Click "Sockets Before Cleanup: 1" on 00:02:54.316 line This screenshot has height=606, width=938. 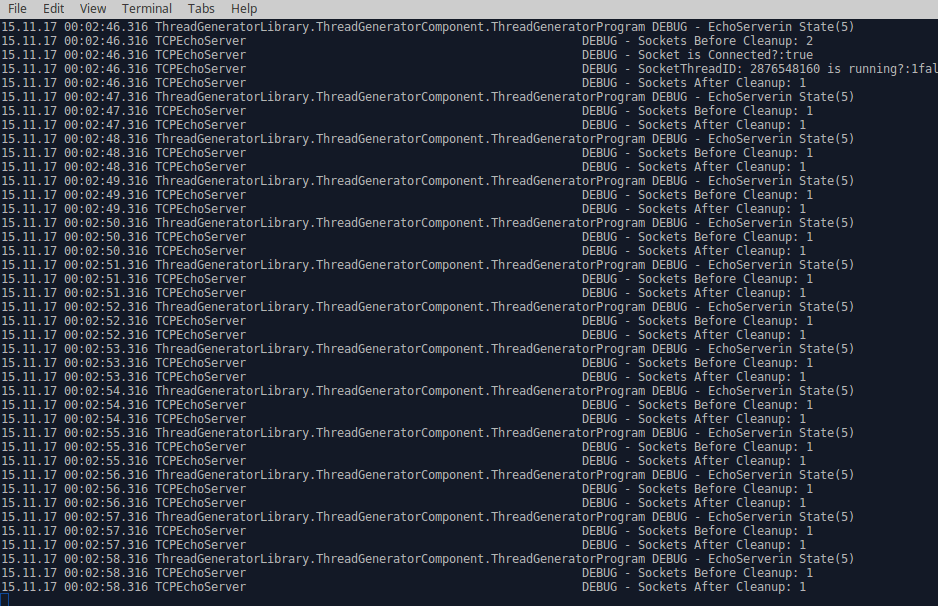click(725, 405)
